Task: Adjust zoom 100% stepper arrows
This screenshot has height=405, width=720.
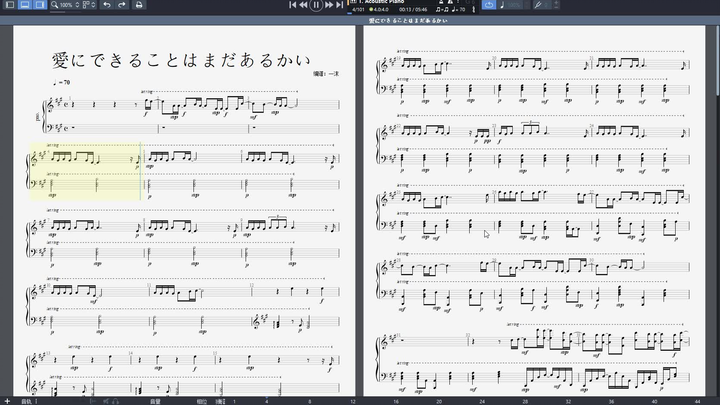Action: click(x=77, y=5)
